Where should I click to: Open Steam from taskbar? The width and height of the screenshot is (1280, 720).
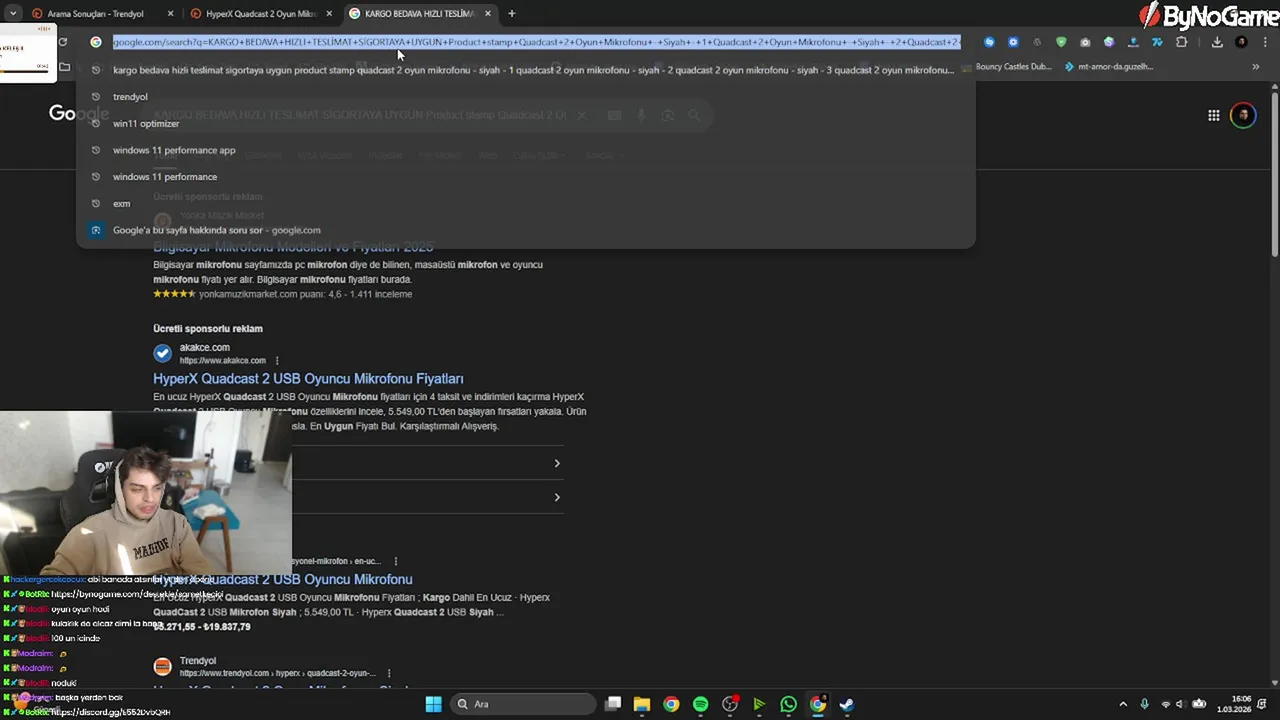coord(847,704)
